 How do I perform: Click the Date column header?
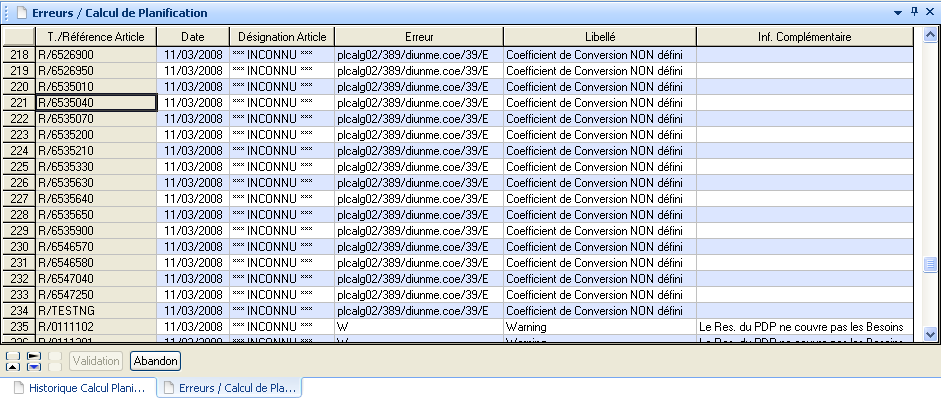(x=193, y=37)
